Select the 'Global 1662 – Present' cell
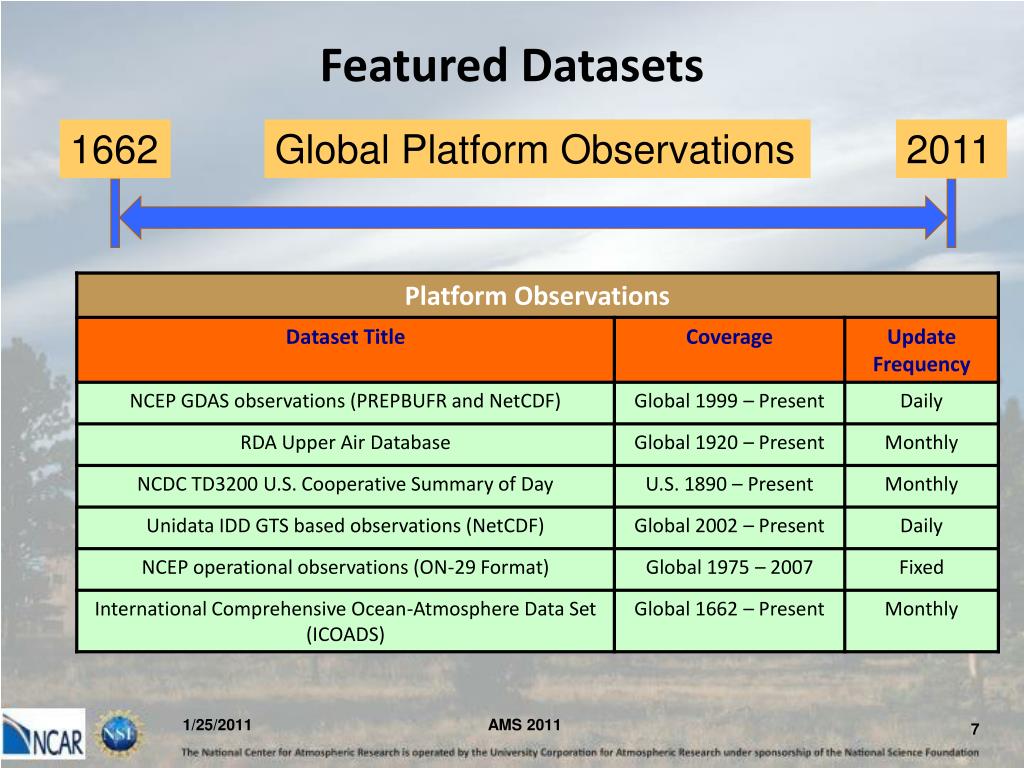1024x768 pixels. coord(729,621)
